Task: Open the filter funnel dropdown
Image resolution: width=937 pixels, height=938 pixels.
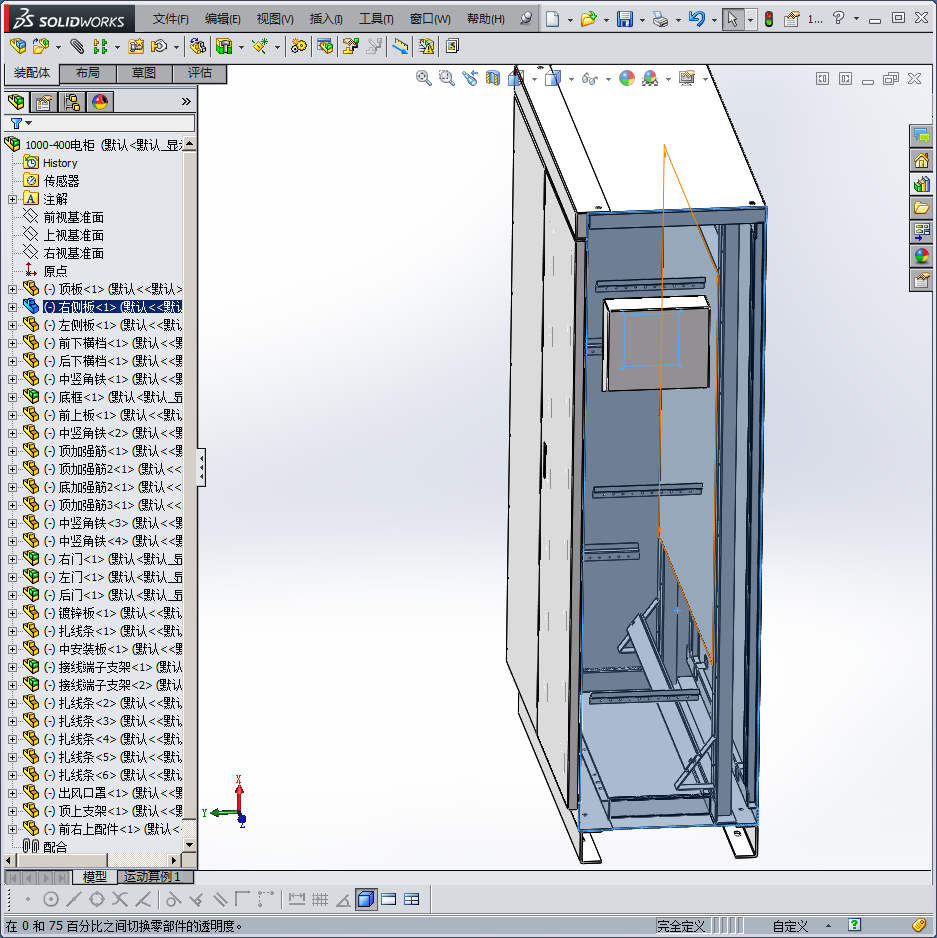Action: (20, 123)
